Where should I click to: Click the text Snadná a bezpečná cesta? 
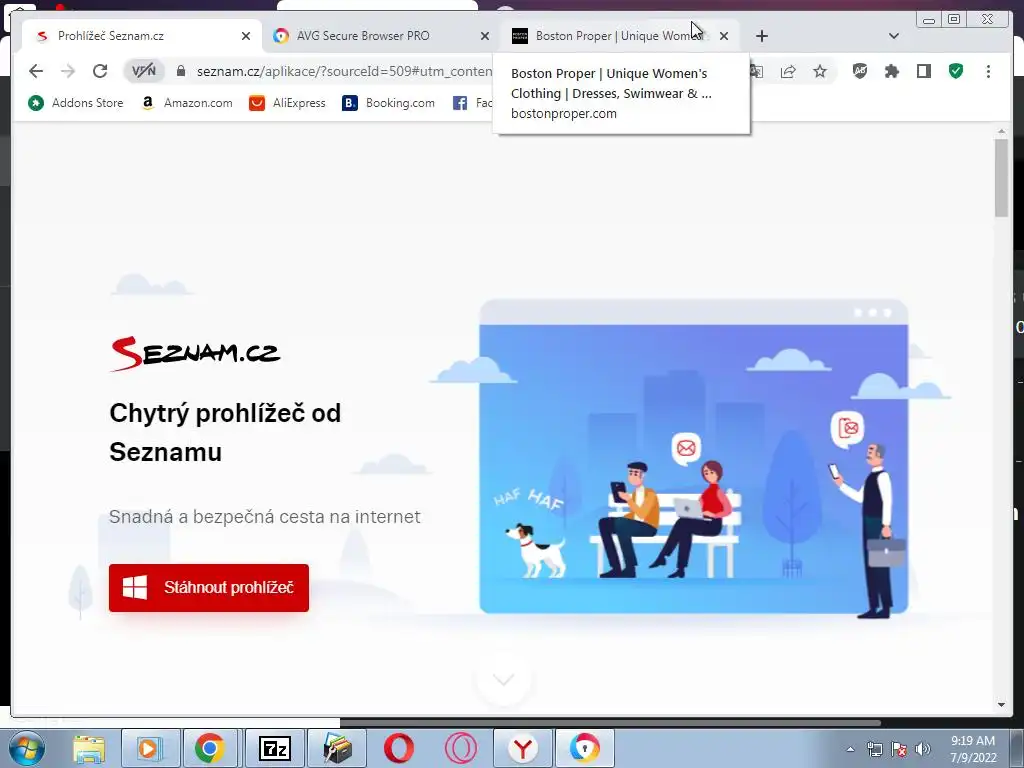point(264,517)
